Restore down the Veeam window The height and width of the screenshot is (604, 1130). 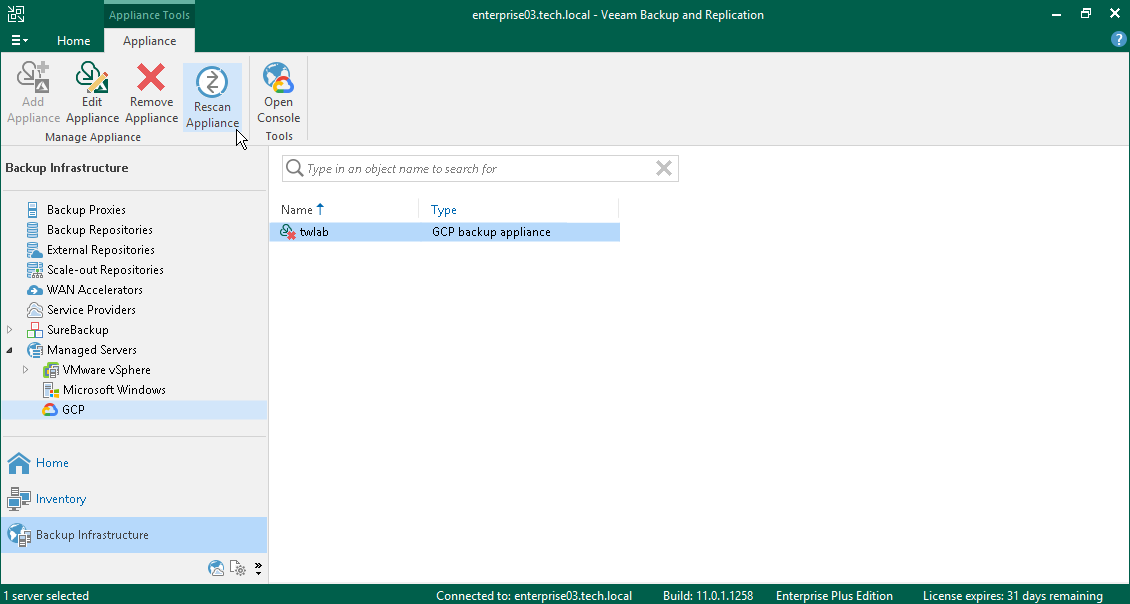coord(1086,14)
